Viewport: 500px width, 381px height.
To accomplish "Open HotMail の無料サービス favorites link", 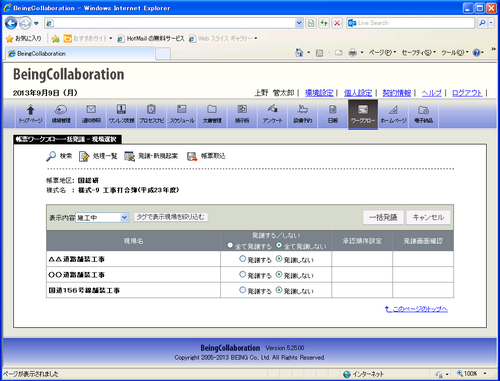I will click(151, 39).
